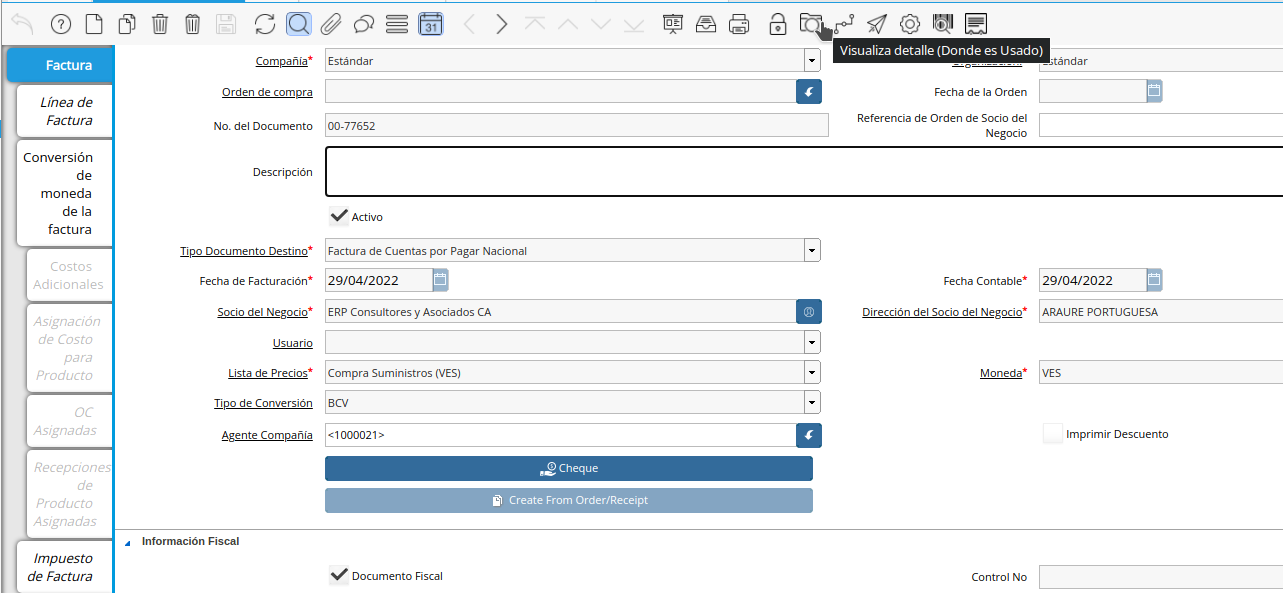Click the calendar 31 history icon in the toolbar

click(430, 24)
